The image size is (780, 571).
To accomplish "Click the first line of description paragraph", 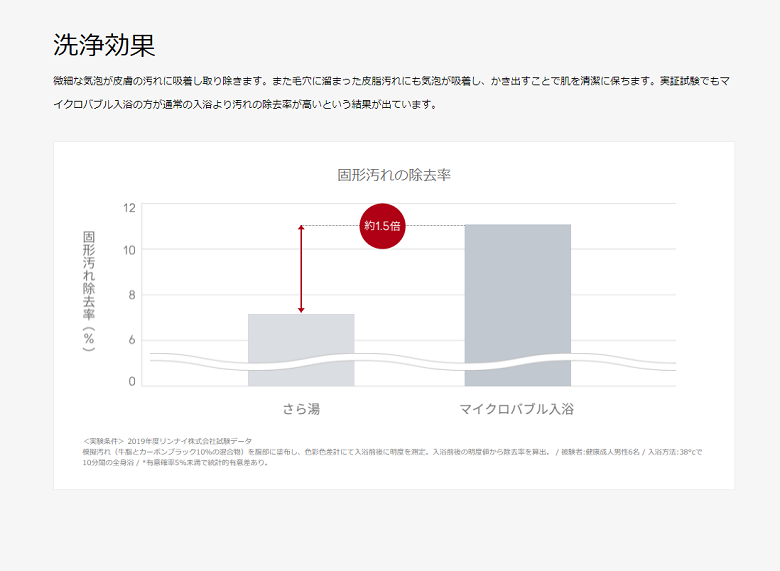I will pos(390,80).
